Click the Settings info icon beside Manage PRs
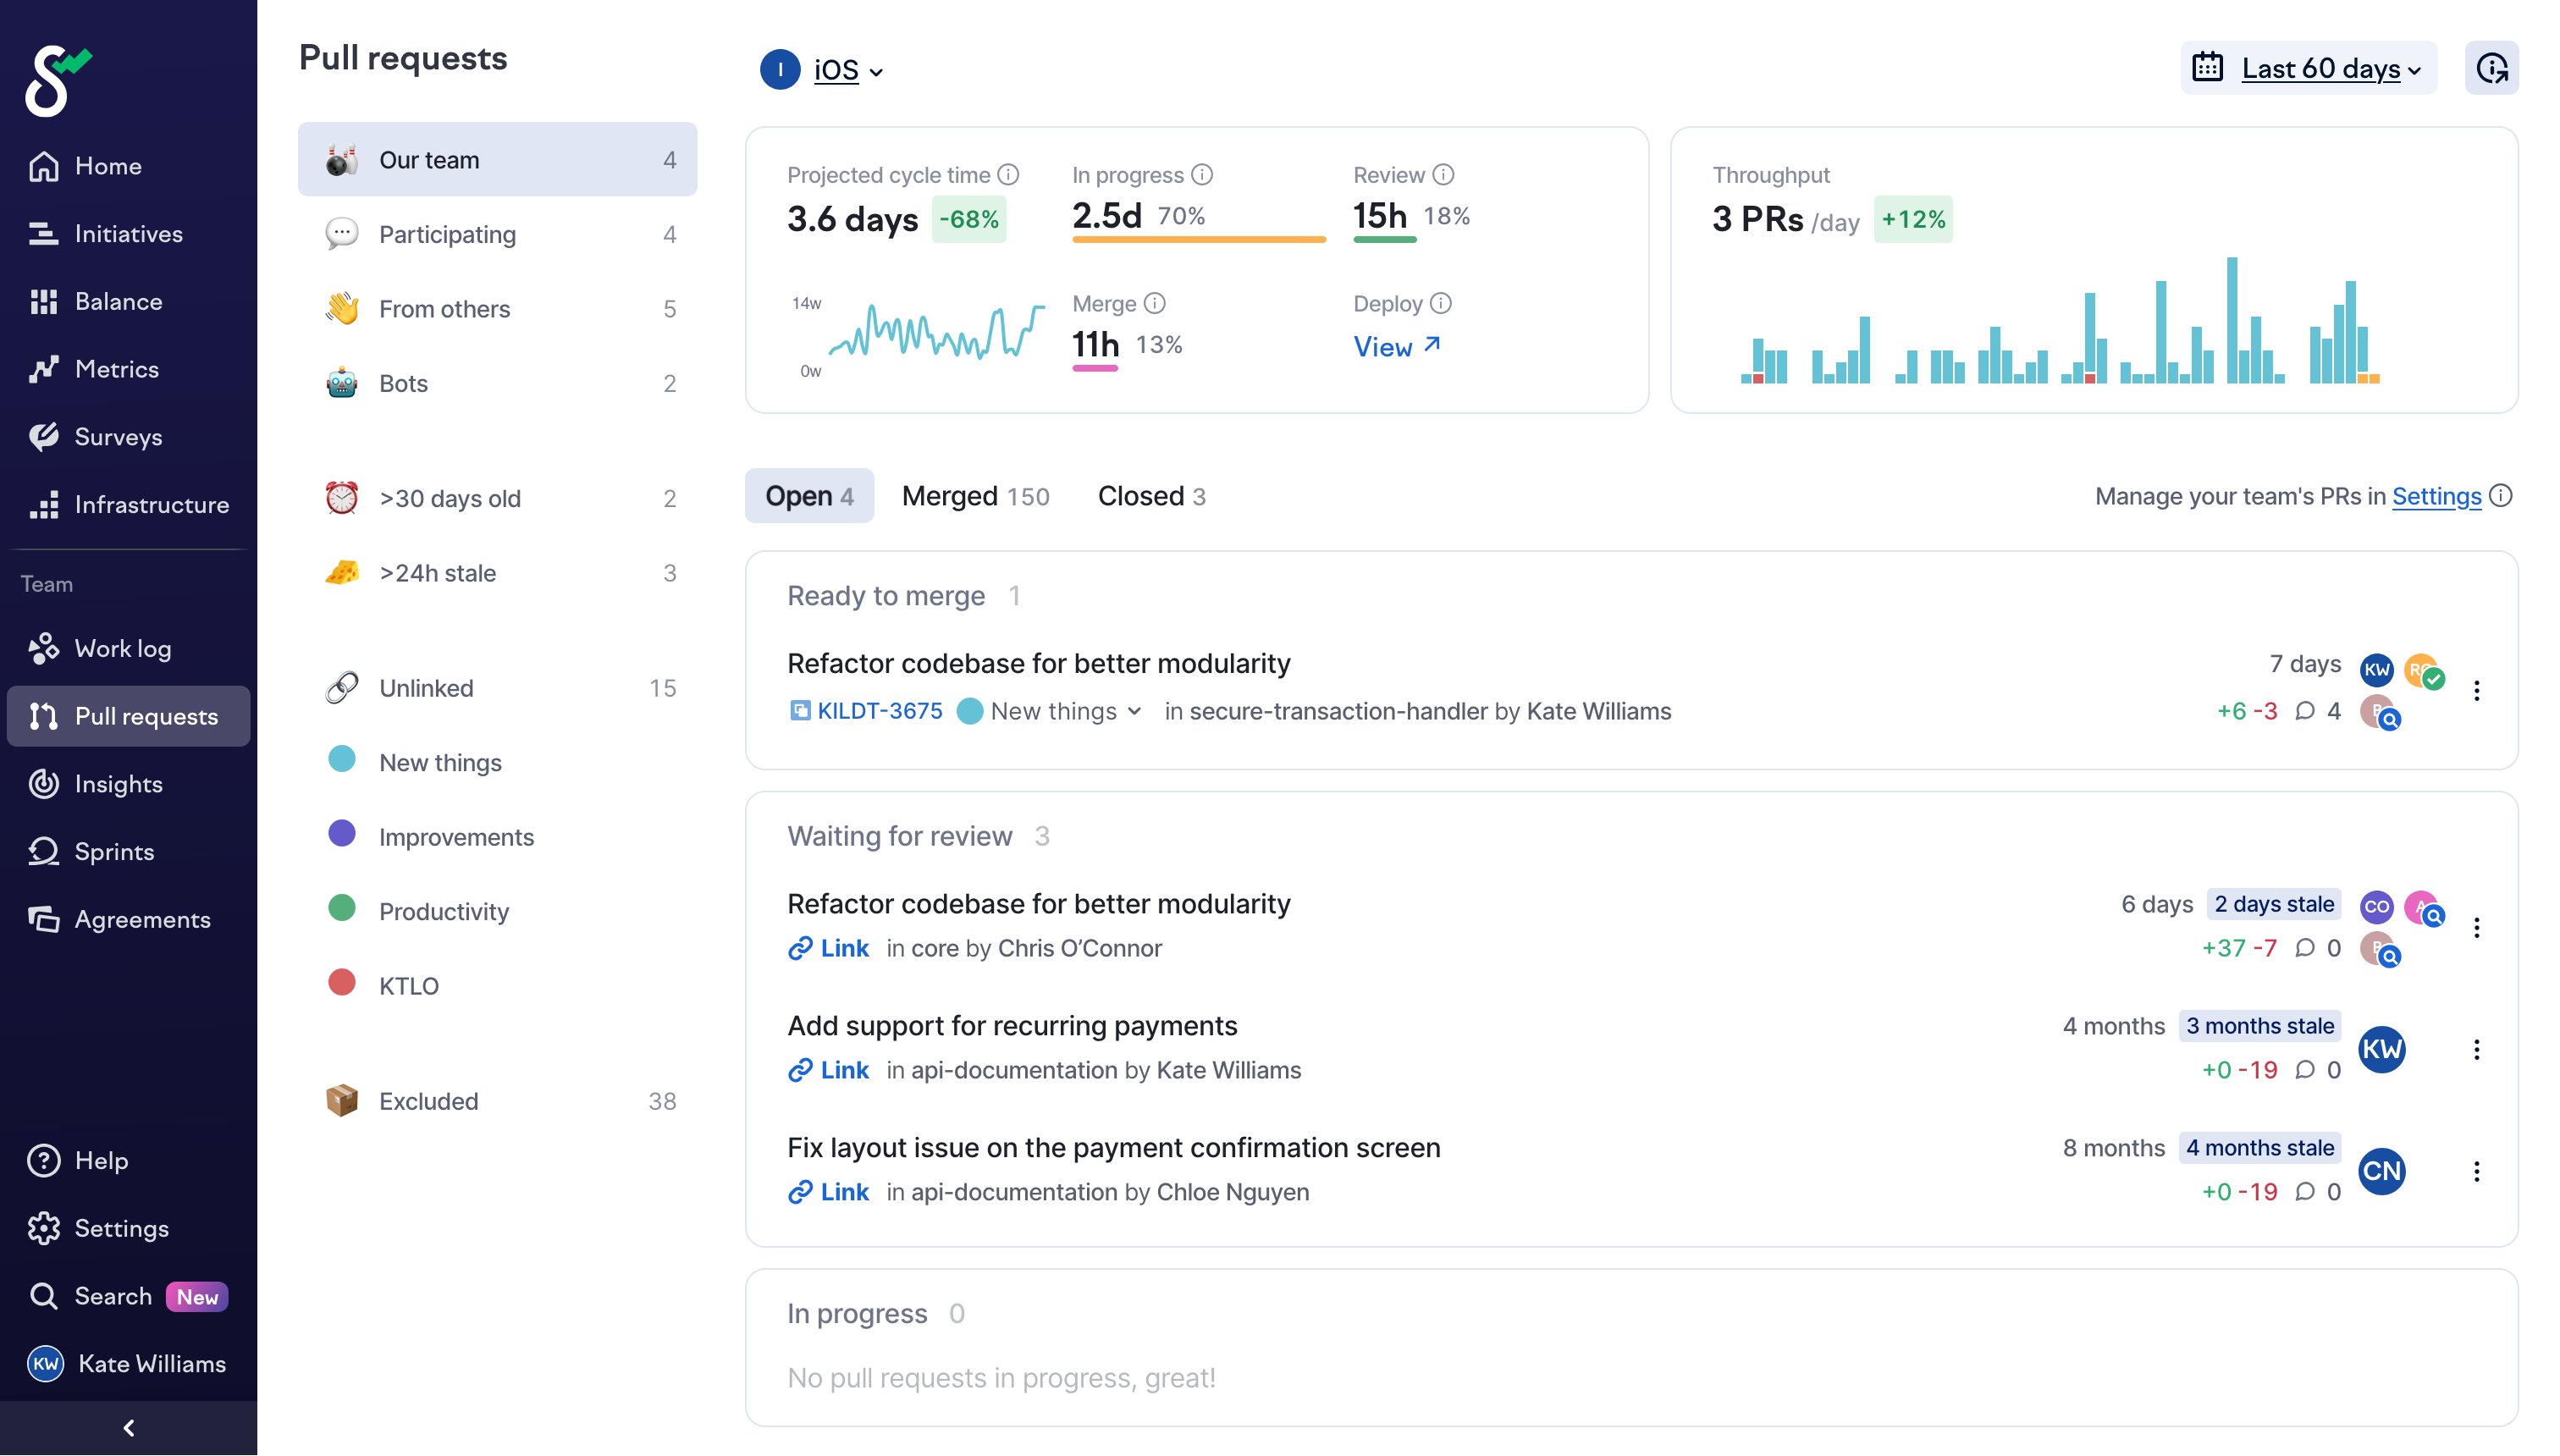Image resolution: width=2560 pixels, height=1456 pixels. click(x=2501, y=496)
